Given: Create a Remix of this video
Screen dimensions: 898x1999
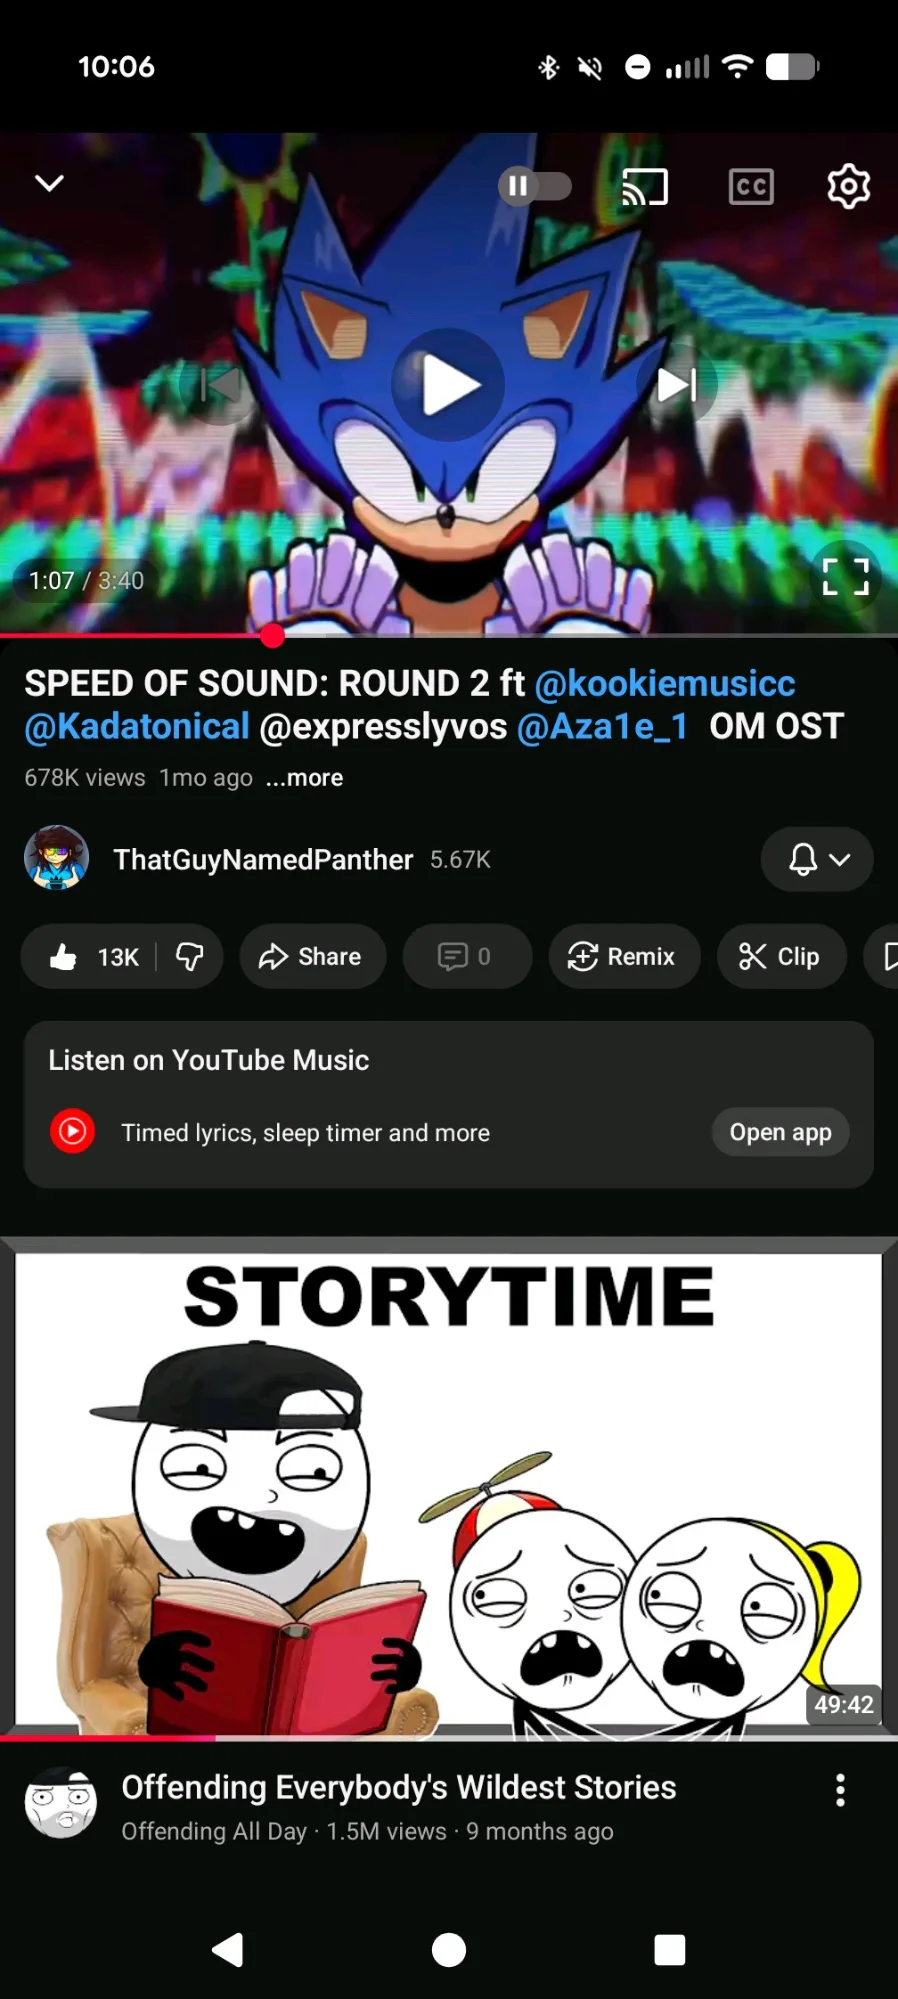Looking at the screenshot, I should pyautogui.click(x=624, y=957).
